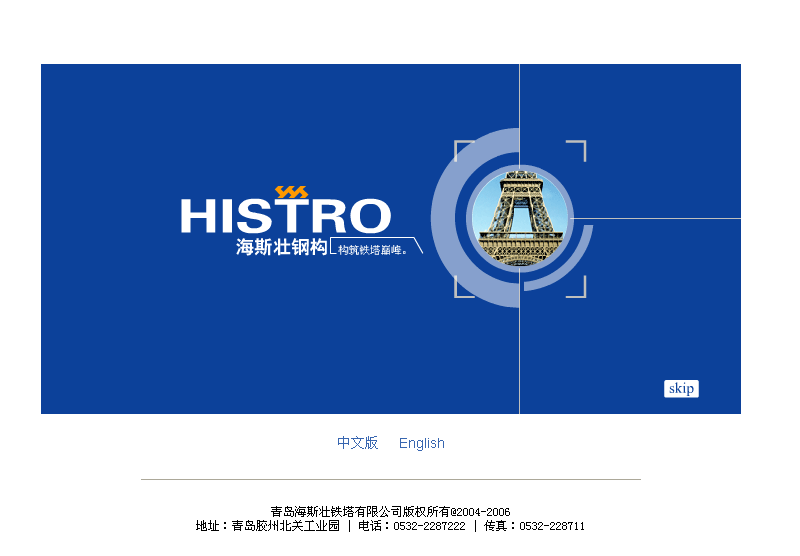The width and height of the screenshot is (800, 556).
Task: Click the HISTRO logo text
Action: pyautogui.click(x=286, y=216)
